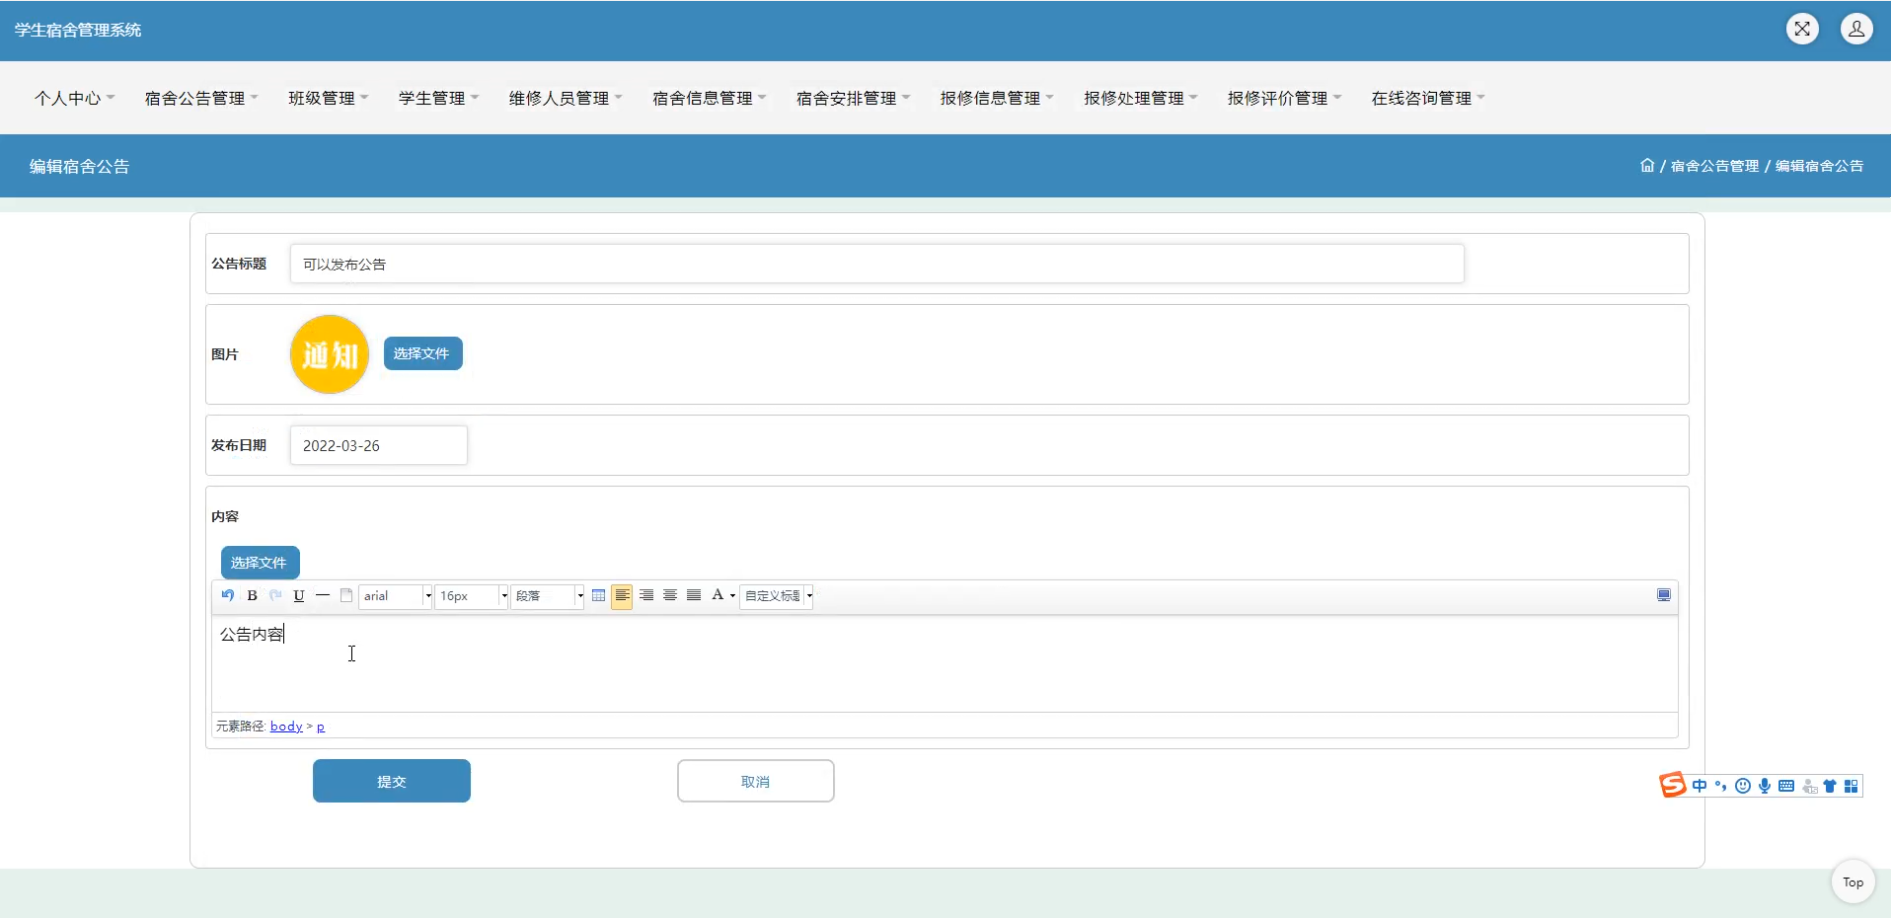Image resolution: width=1891 pixels, height=918 pixels.
Task: Click the Top back-to-top button
Action: tap(1853, 882)
